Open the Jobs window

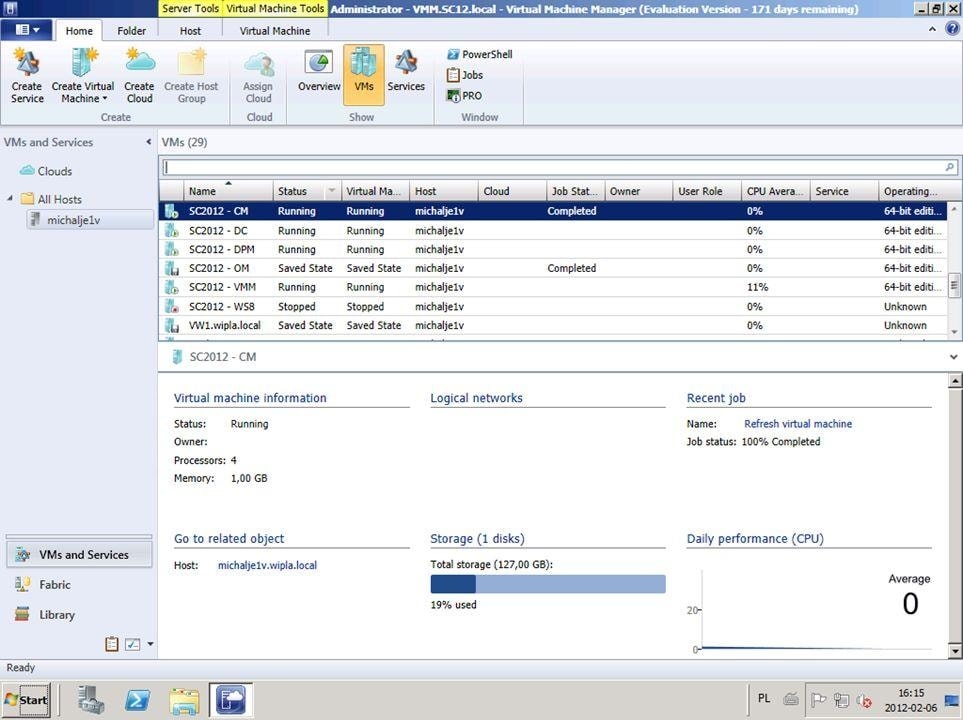click(x=464, y=75)
